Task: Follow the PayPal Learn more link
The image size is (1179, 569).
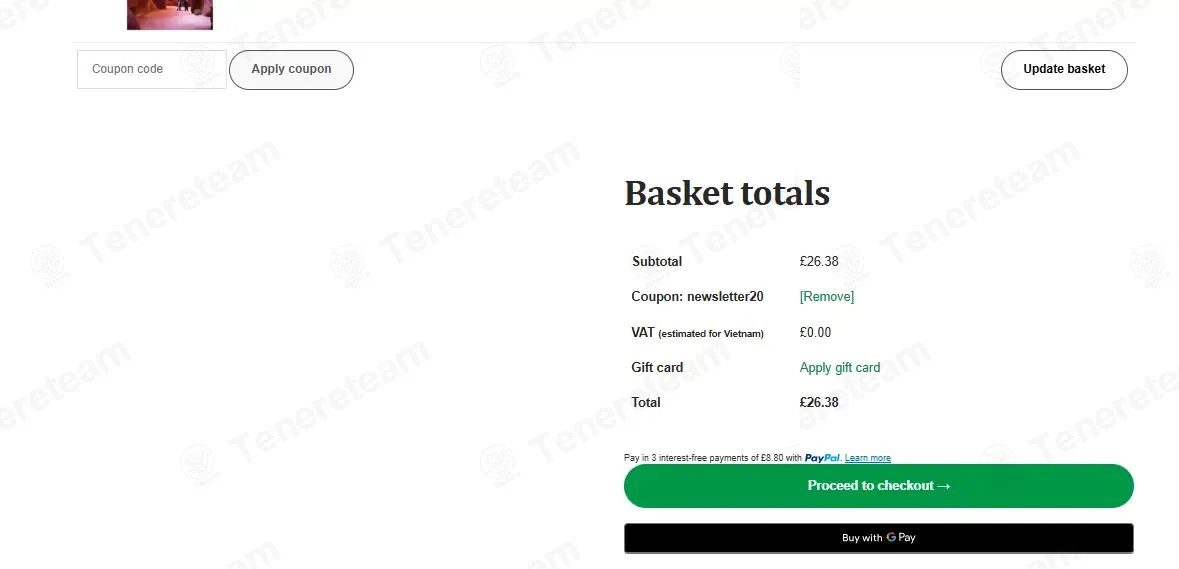Action: (868, 458)
